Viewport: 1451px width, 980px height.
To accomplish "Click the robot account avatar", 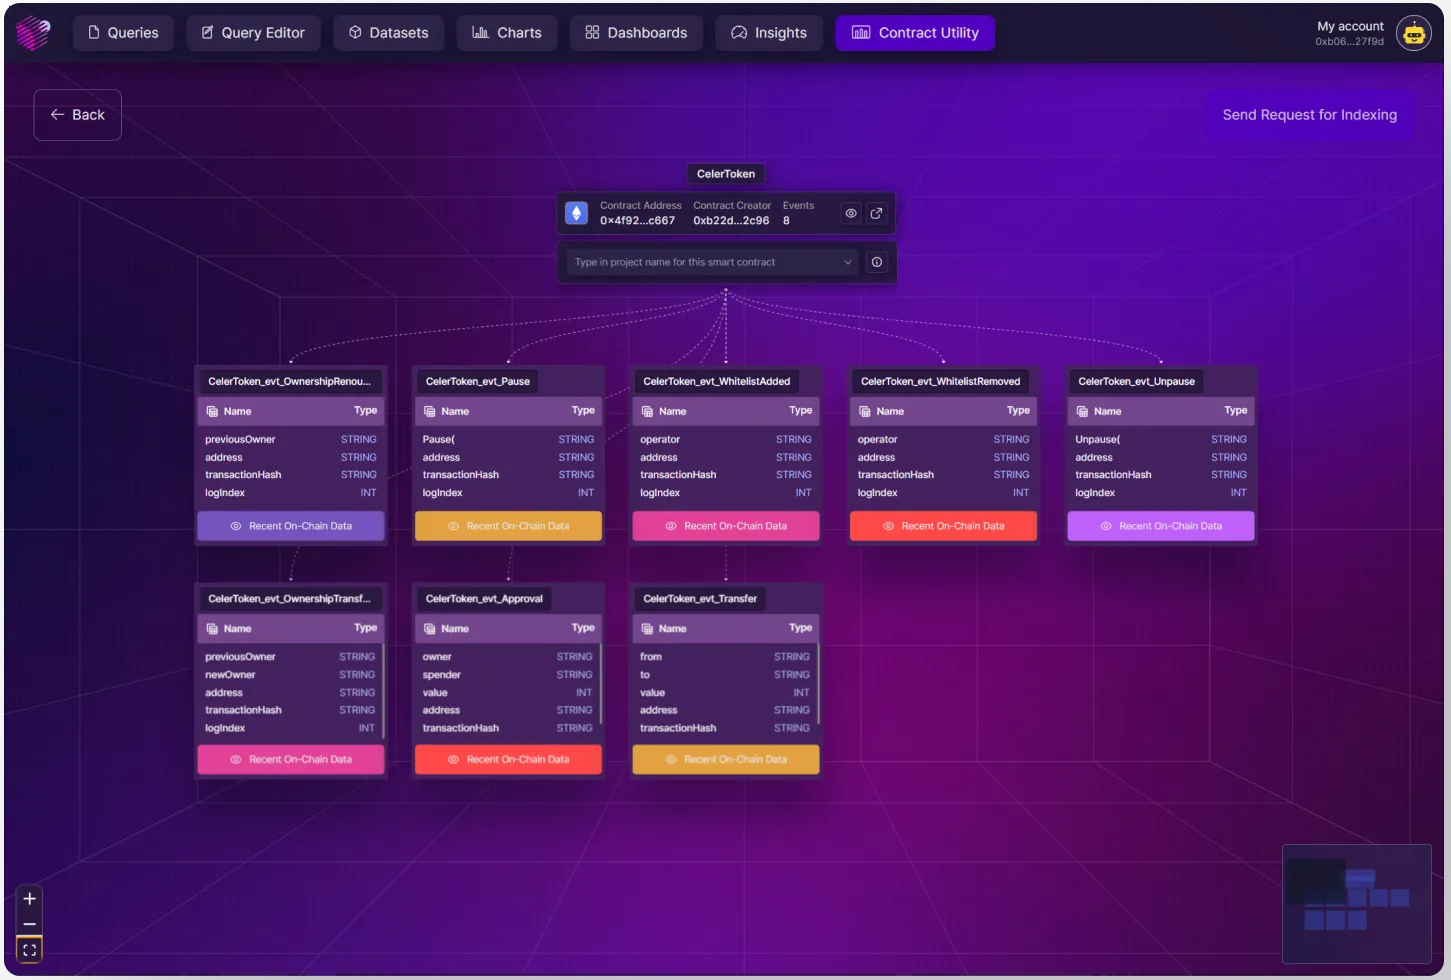I will pyautogui.click(x=1413, y=33).
